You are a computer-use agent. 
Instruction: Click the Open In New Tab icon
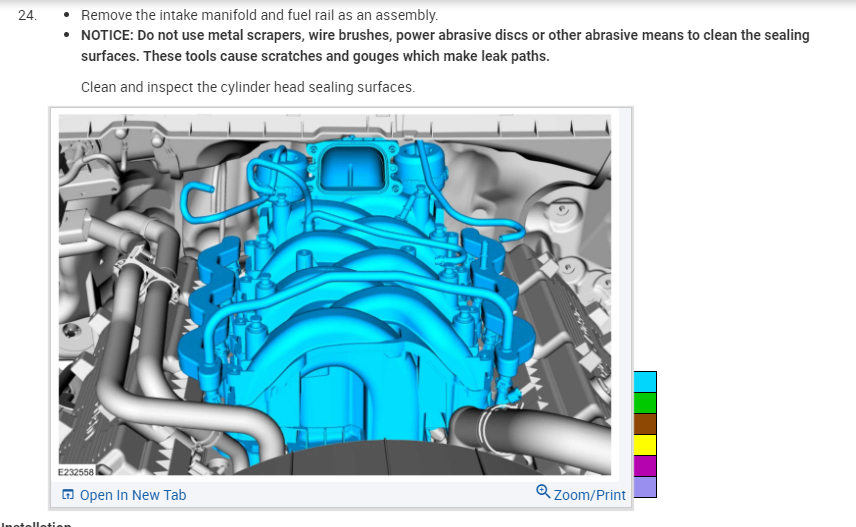68,495
